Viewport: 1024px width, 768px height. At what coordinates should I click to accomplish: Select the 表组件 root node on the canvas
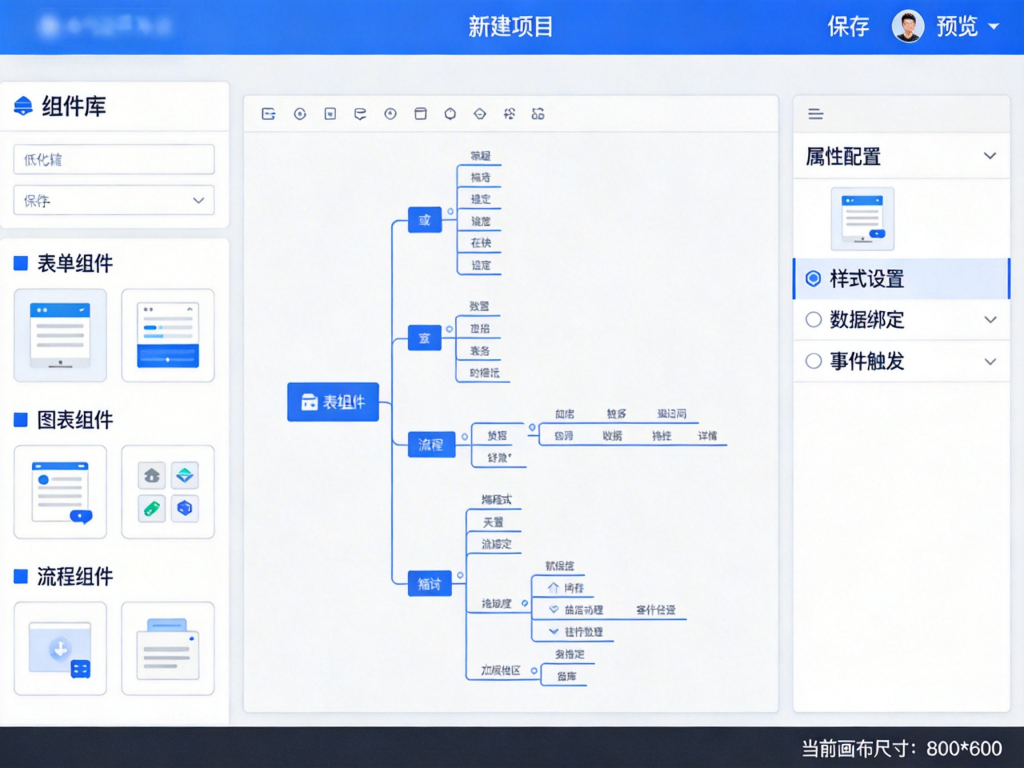point(334,403)
